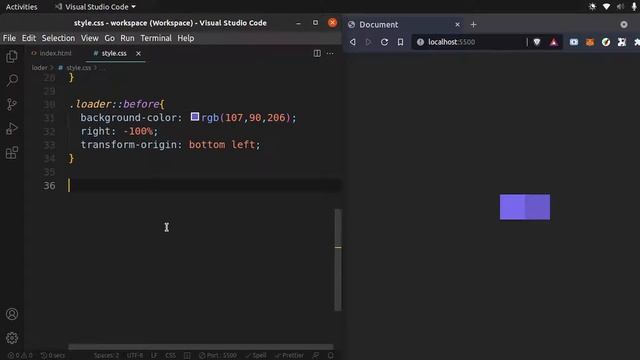Open a new browser tab
The image size is (640, 360).
click(x=473, y=24)
